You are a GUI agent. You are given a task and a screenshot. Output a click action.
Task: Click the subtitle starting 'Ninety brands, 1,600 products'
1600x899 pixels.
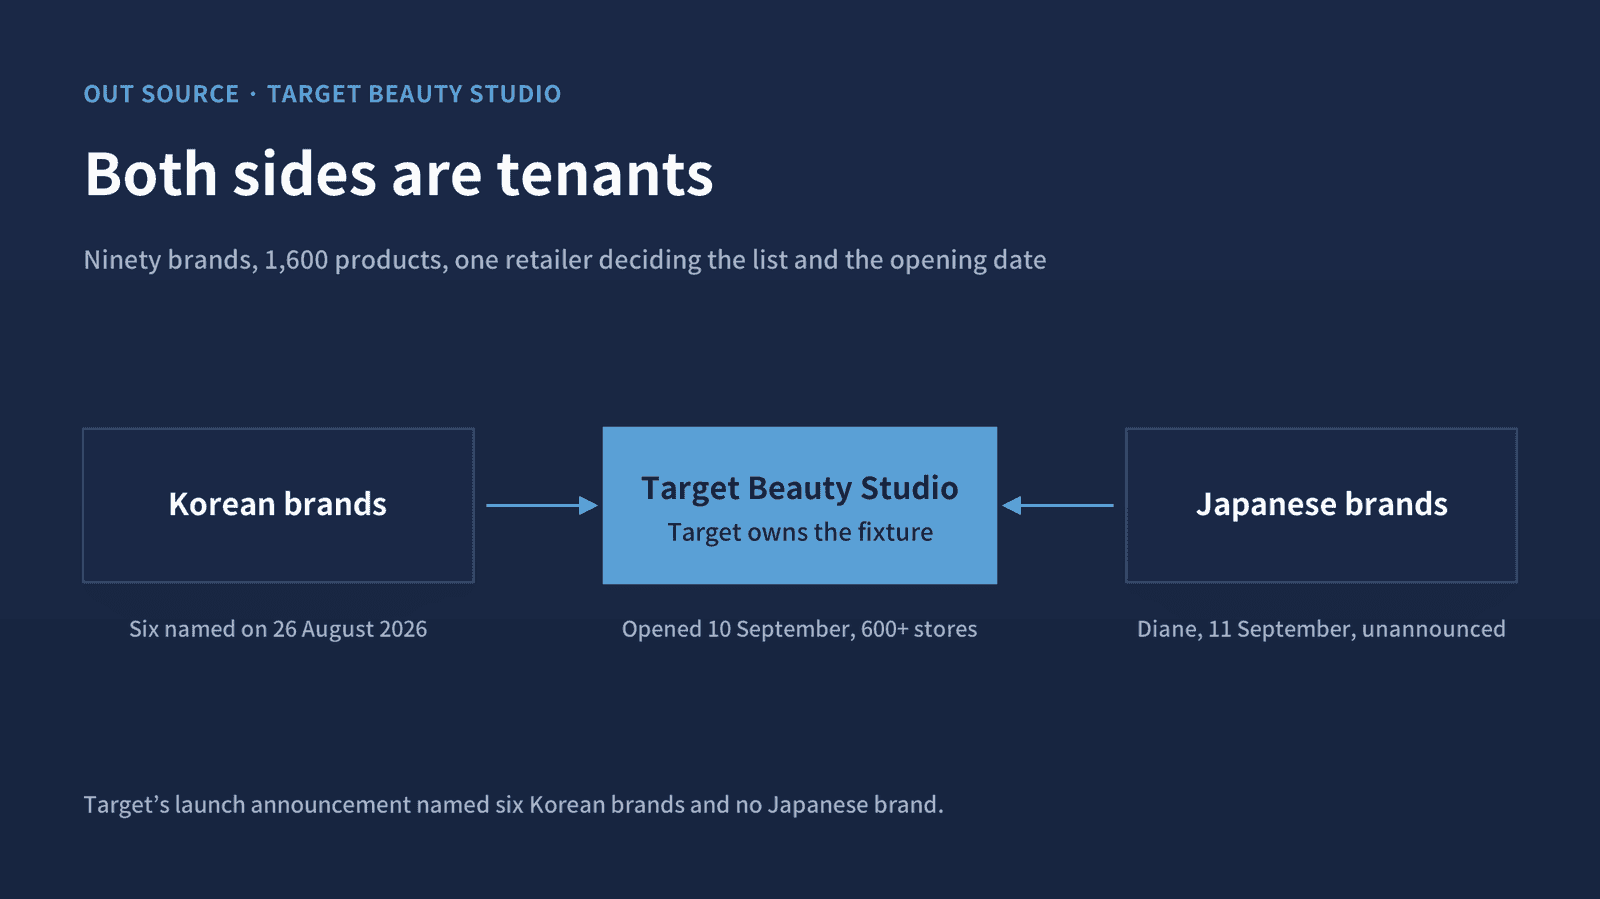(565, 260)
